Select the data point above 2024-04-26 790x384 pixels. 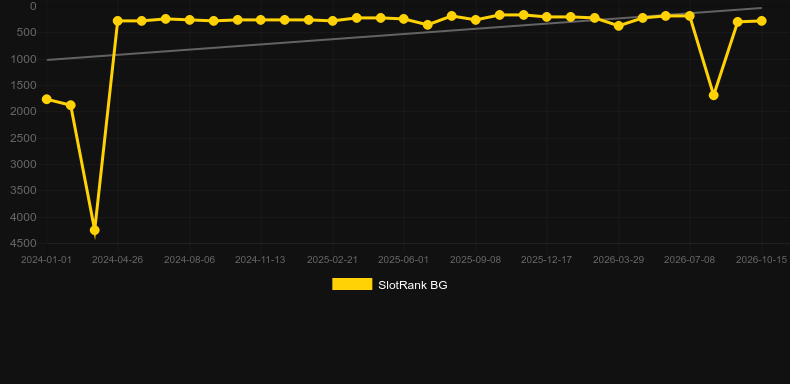(x=118, y=21)
